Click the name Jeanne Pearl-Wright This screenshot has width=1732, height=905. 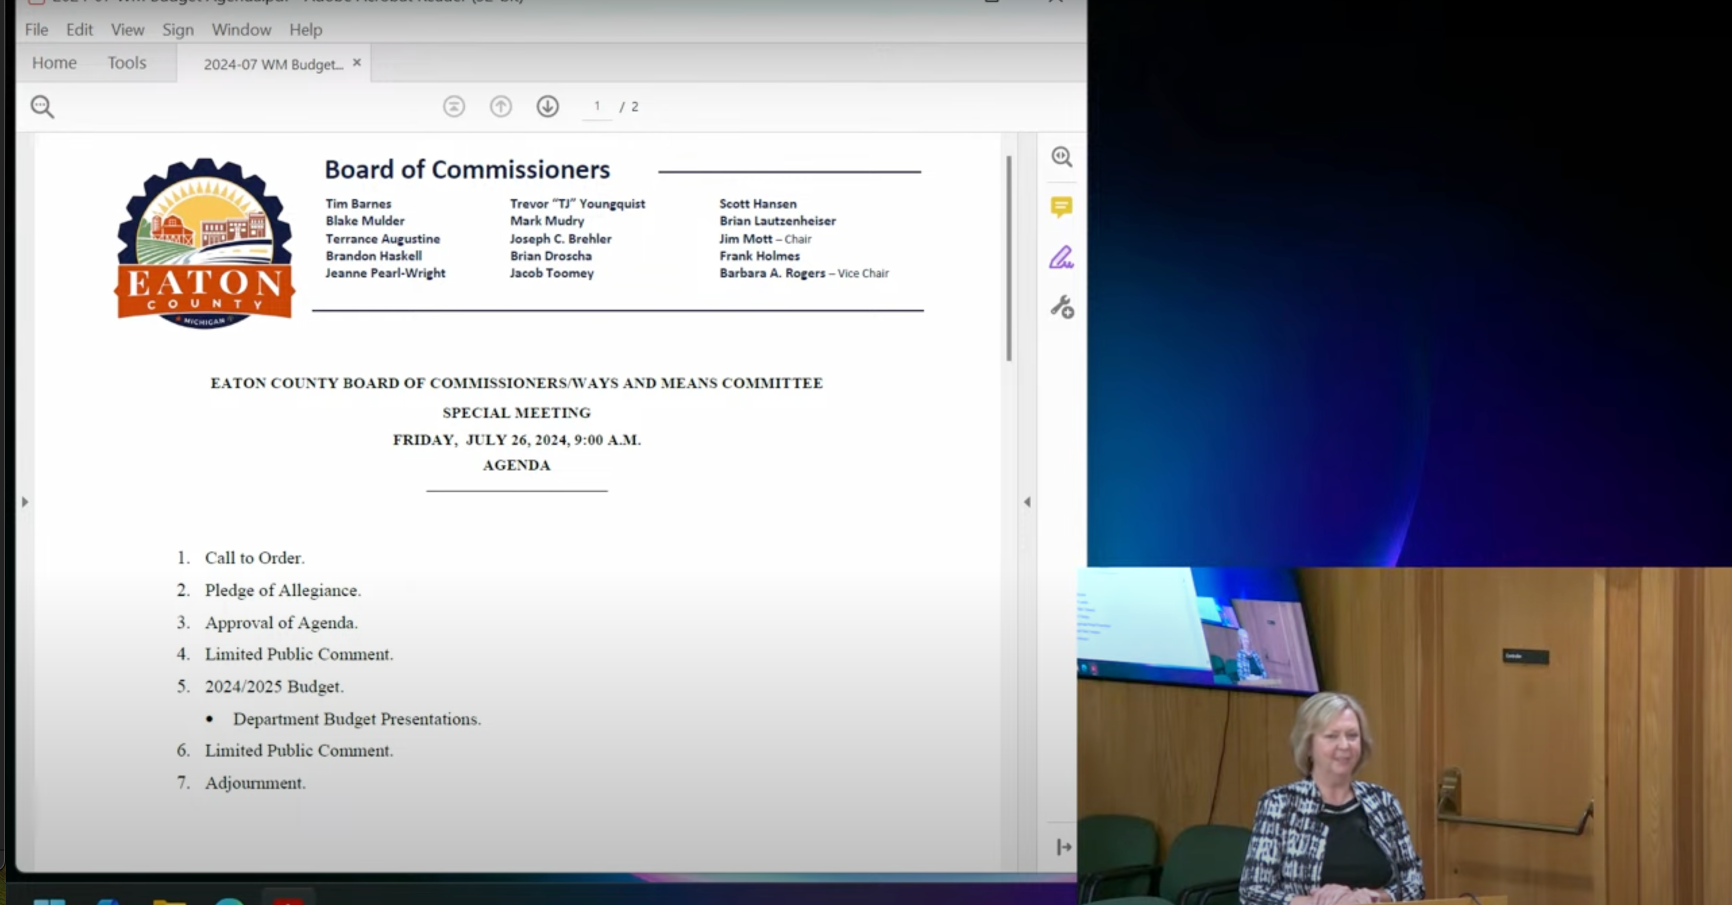pyautogui.click(x=385, y=273)
